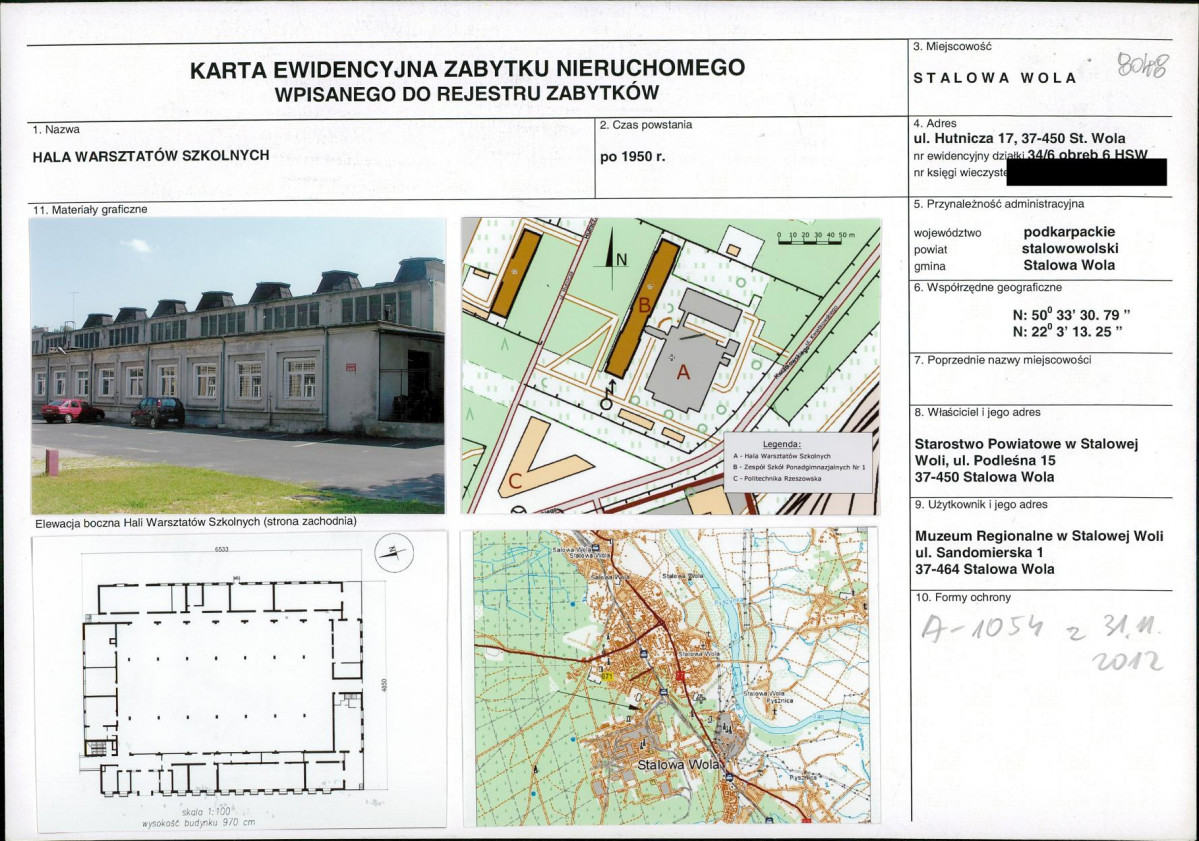The width and height of the screenshot is (1199, 841).
Task: Click the powiat value 'stalowowolski'
Action: coord(1070,248)
